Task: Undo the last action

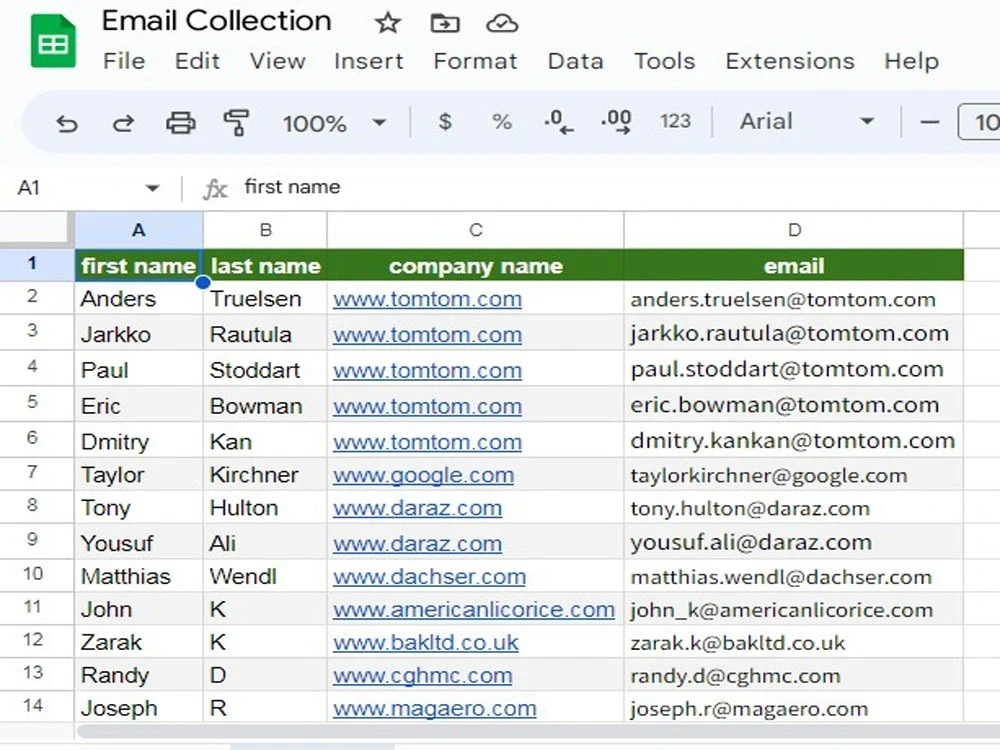Action: [x=66, y=122]
